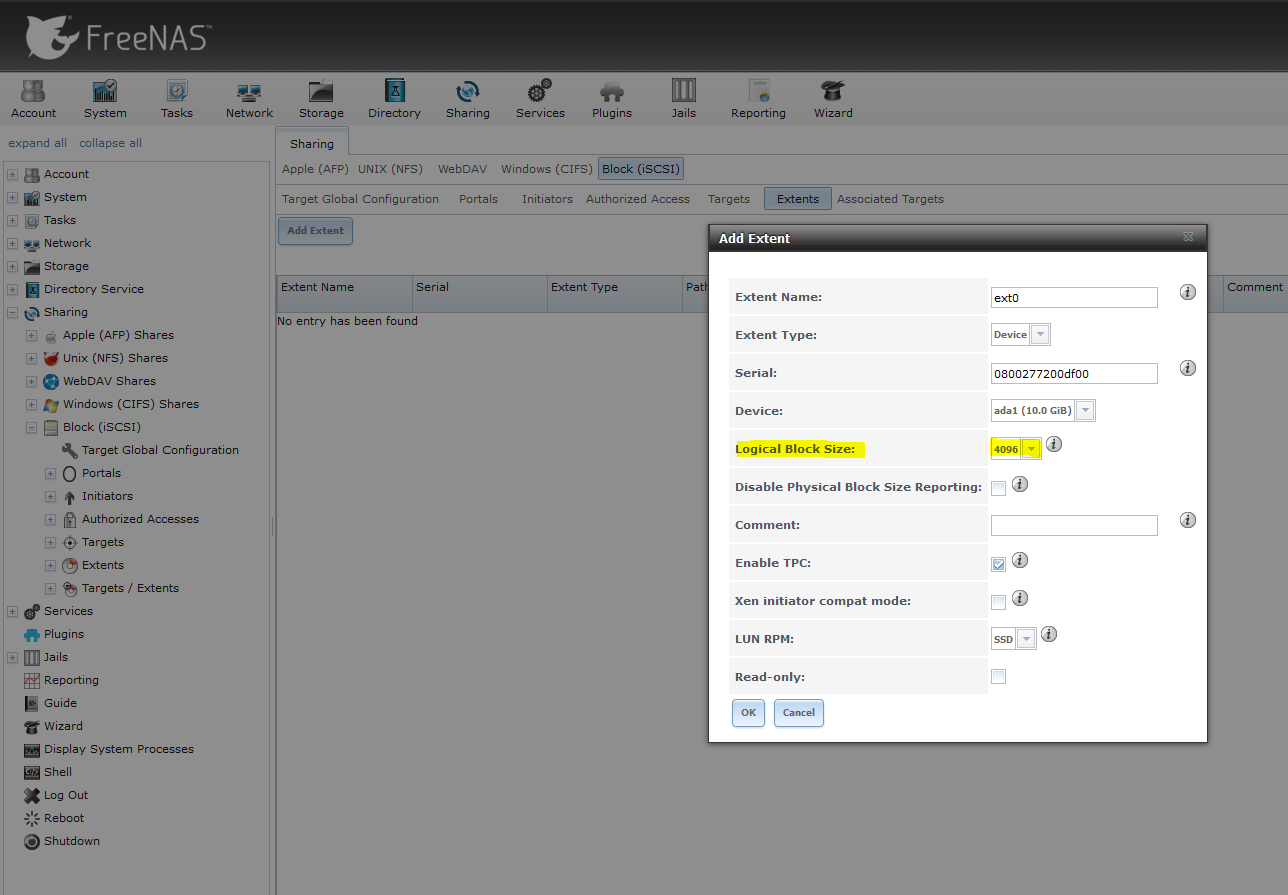The image size is (1288, 895).
Task: Open Shell from the sidebar tree
Action: click(58, 772)
